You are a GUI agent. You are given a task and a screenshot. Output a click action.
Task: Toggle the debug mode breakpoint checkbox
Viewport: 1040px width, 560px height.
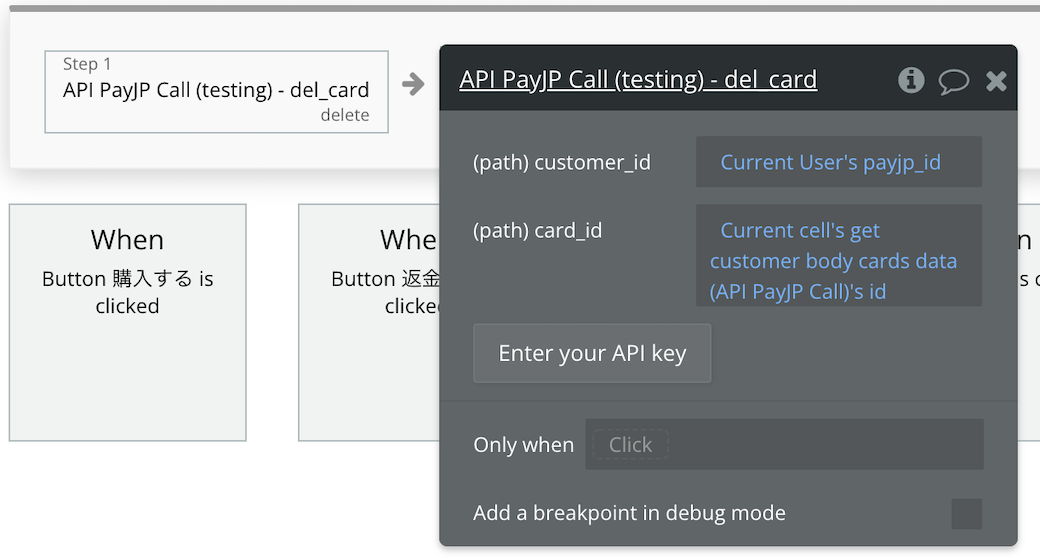[966, 514]
